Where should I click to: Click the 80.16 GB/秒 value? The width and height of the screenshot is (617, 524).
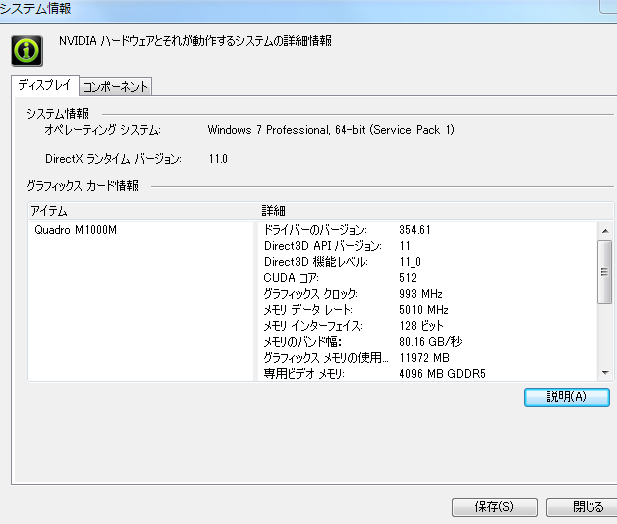pos(430,341)
